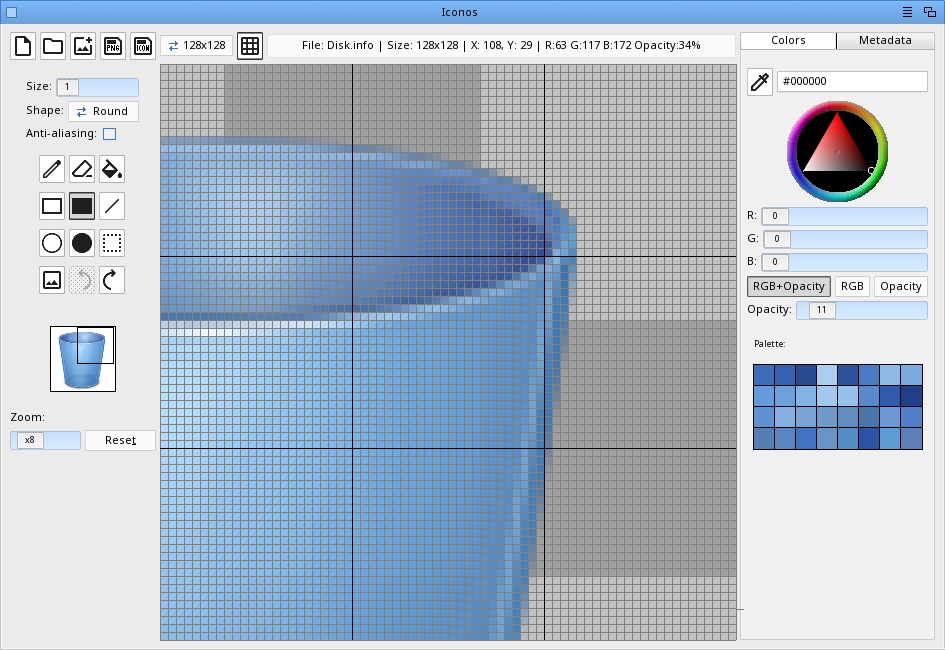The image size is (945, 650).
Task: Click the Redo arrow icon
Action: [x=112, y=280]
